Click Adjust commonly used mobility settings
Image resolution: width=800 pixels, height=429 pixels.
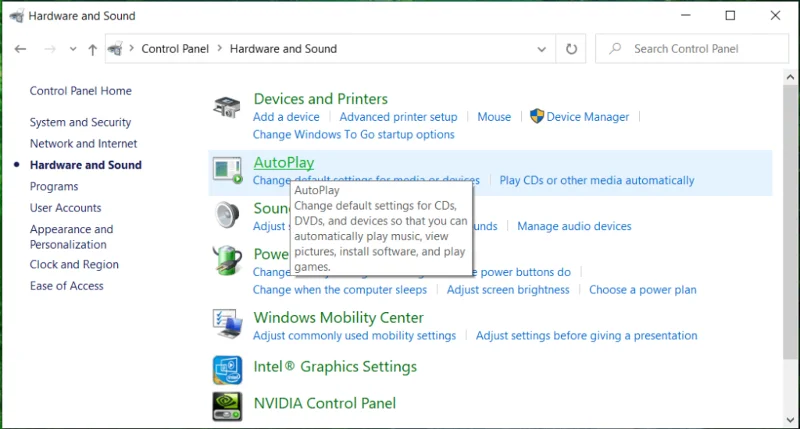tap(355, 336)
